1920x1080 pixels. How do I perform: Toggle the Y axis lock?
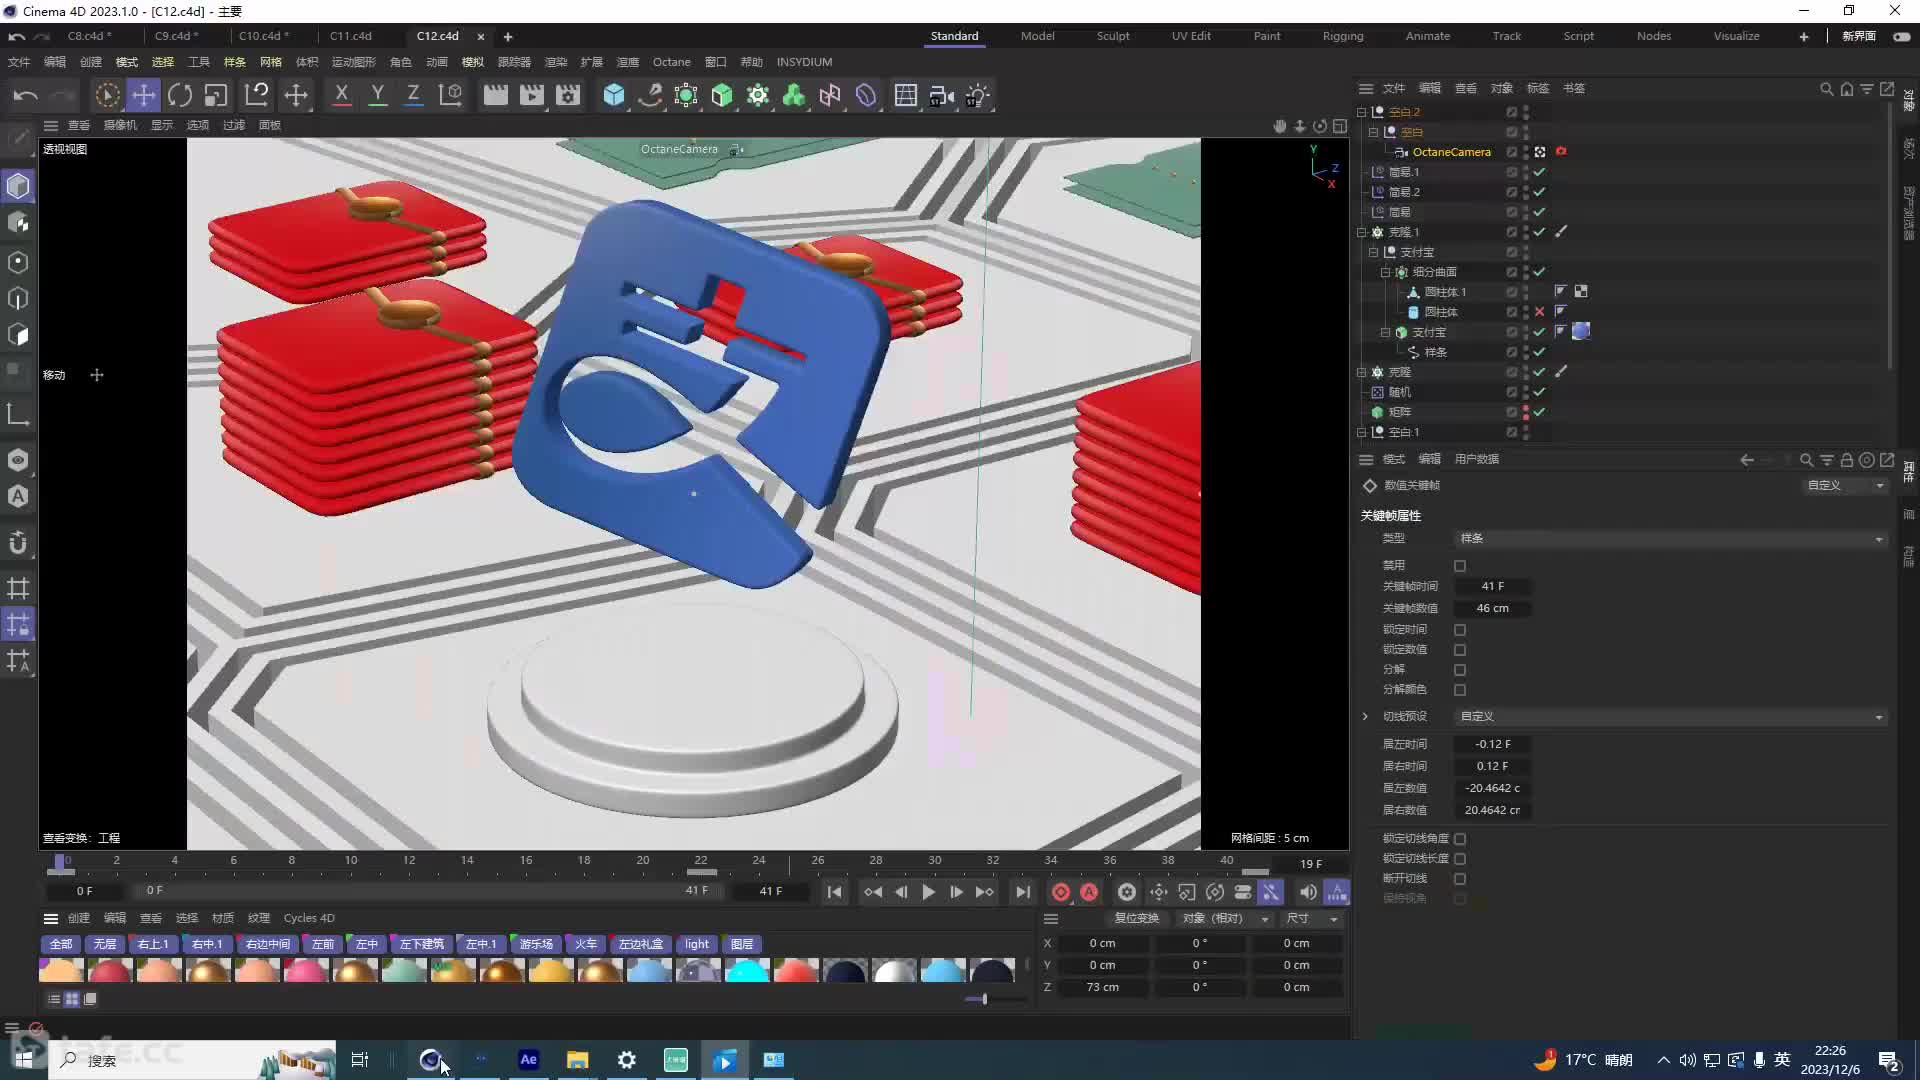[x=377, y=95]
